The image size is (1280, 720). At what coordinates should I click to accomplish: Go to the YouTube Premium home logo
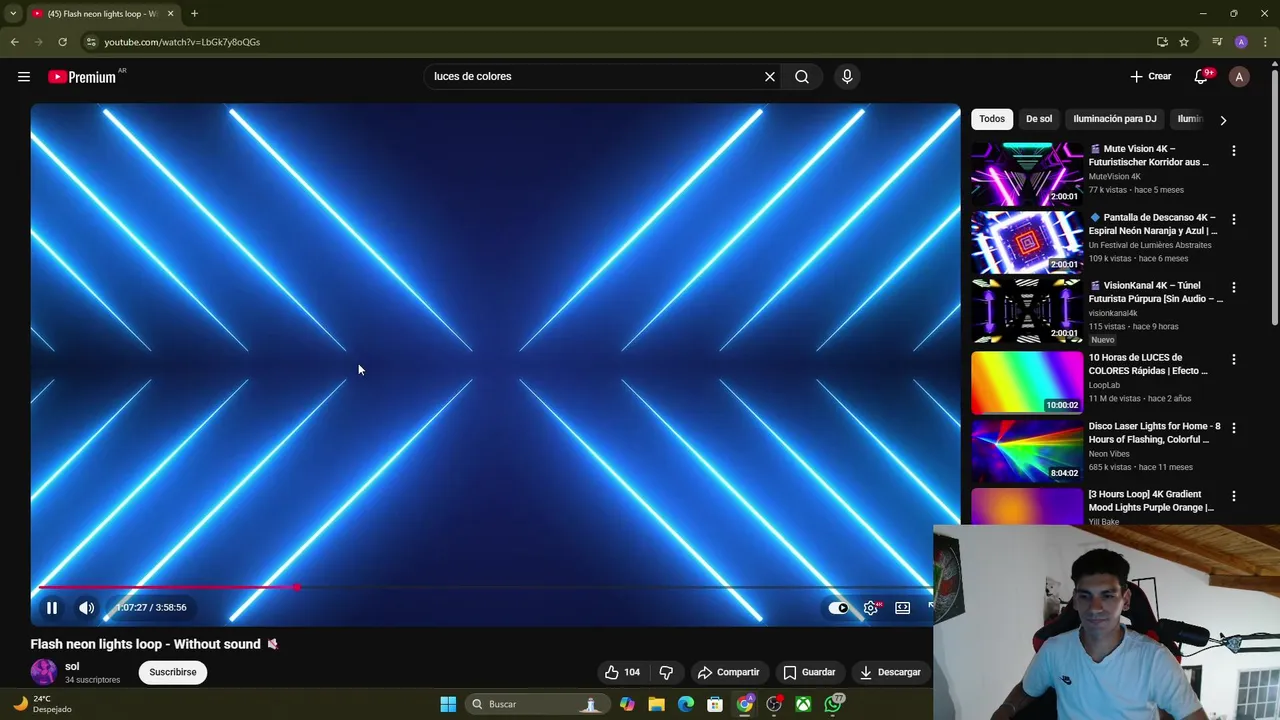[83, 76]
